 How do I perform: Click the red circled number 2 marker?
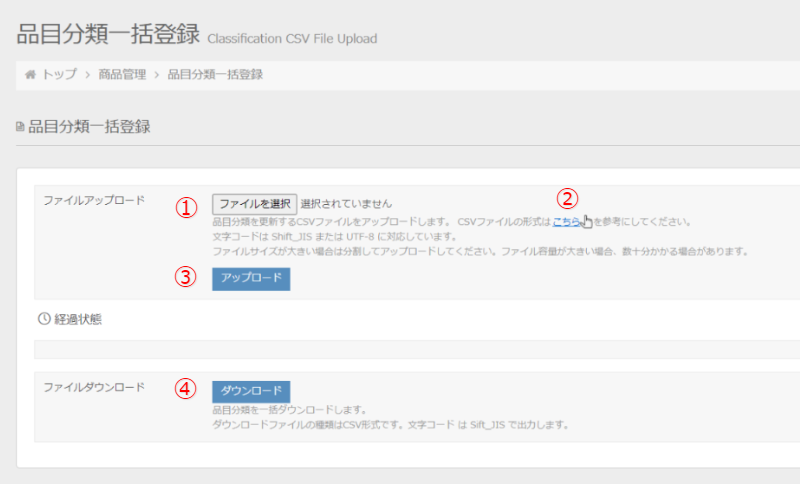click(x=567, y=197)
